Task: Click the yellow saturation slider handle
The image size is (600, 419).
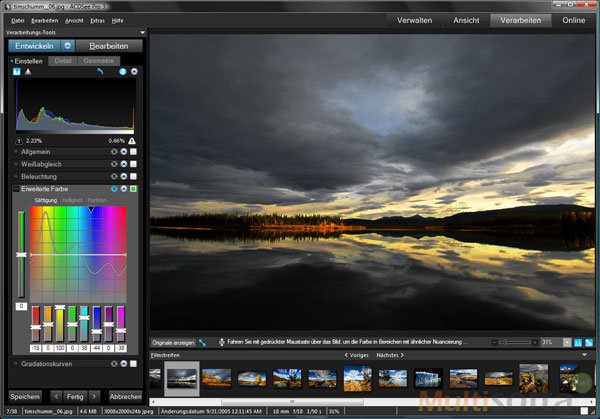Action: click(60, 307)
